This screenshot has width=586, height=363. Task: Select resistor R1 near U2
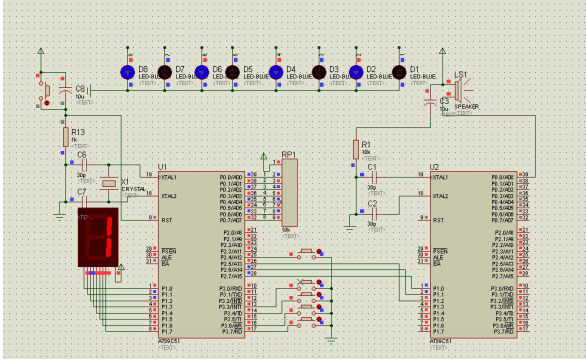click(x=356, y=149)
